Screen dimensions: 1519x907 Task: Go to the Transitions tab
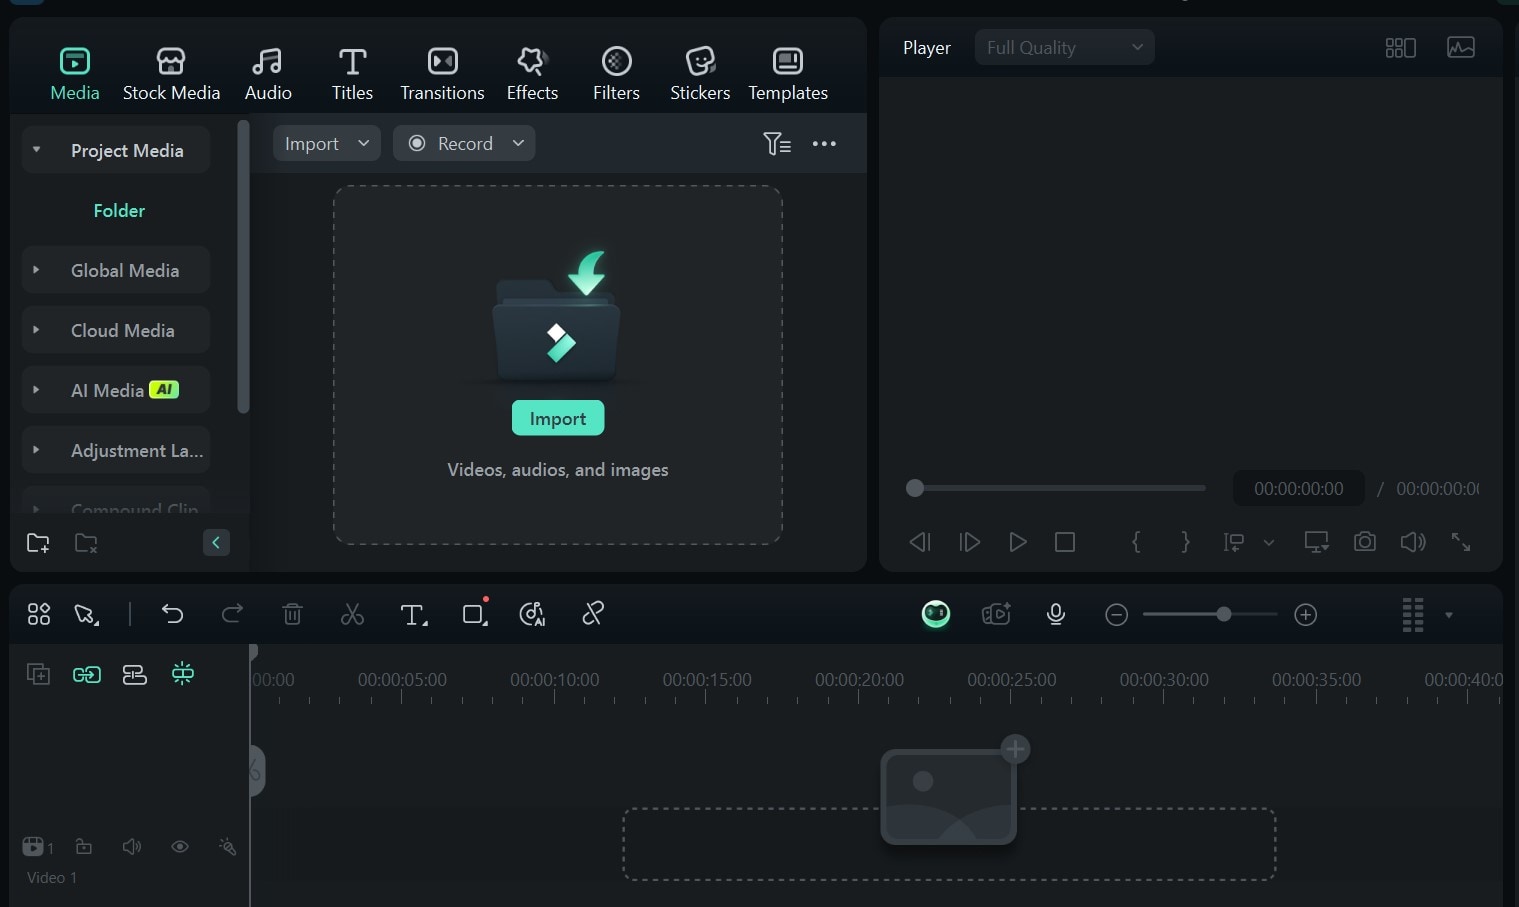(442, 74)
